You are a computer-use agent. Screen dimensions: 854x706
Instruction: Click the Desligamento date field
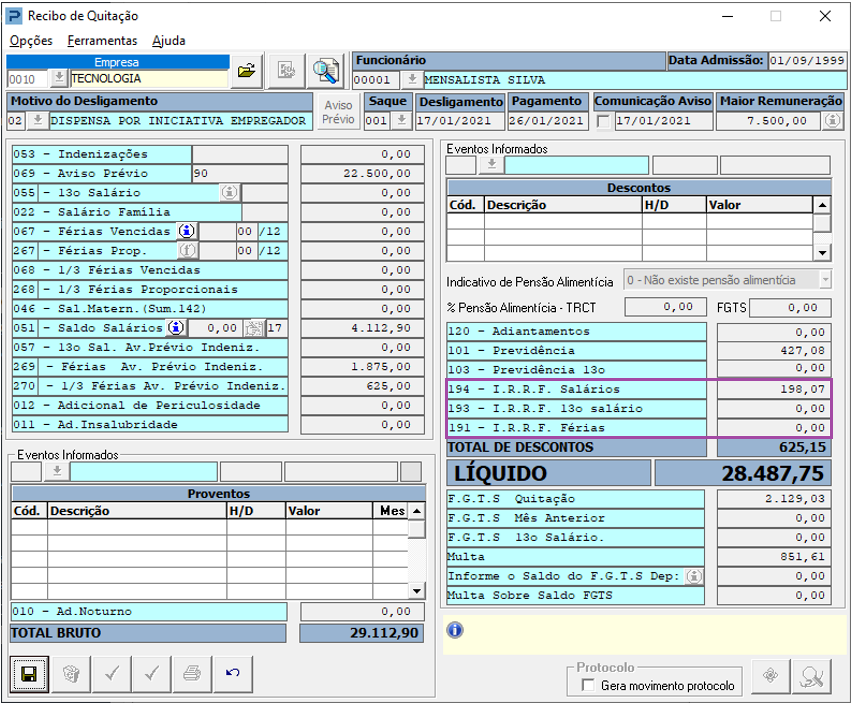point(460,120)
